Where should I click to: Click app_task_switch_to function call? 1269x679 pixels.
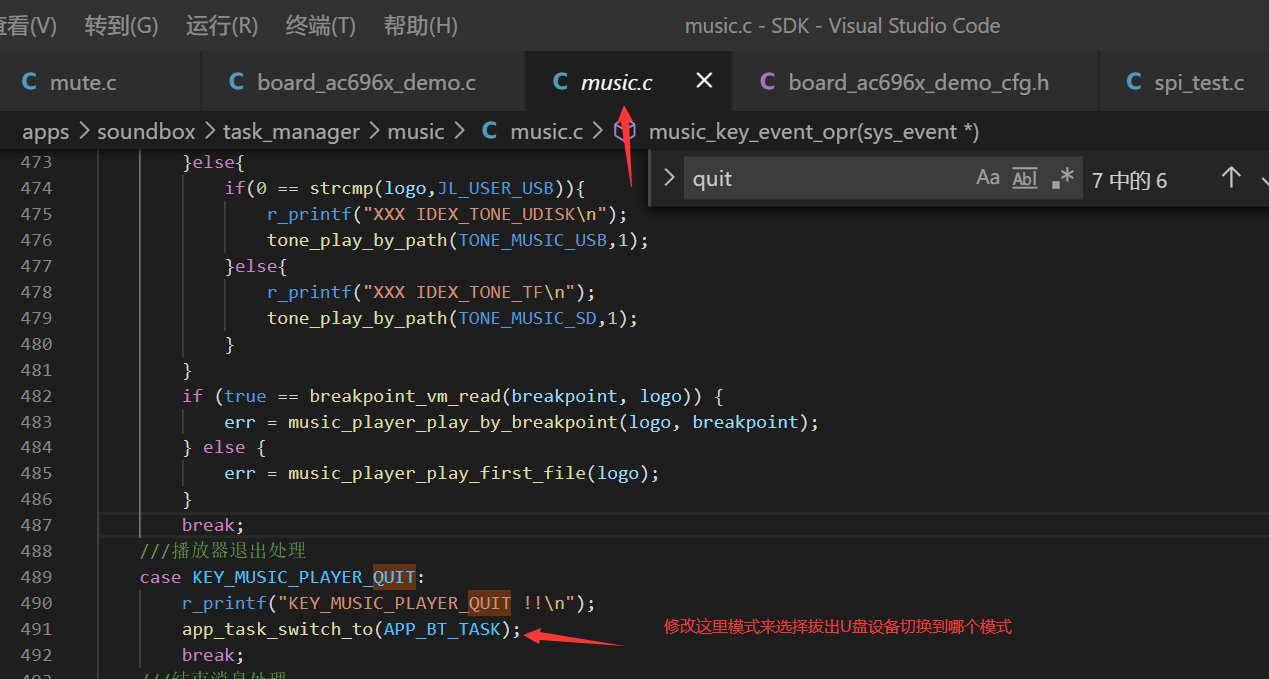(x=277, y=629)
